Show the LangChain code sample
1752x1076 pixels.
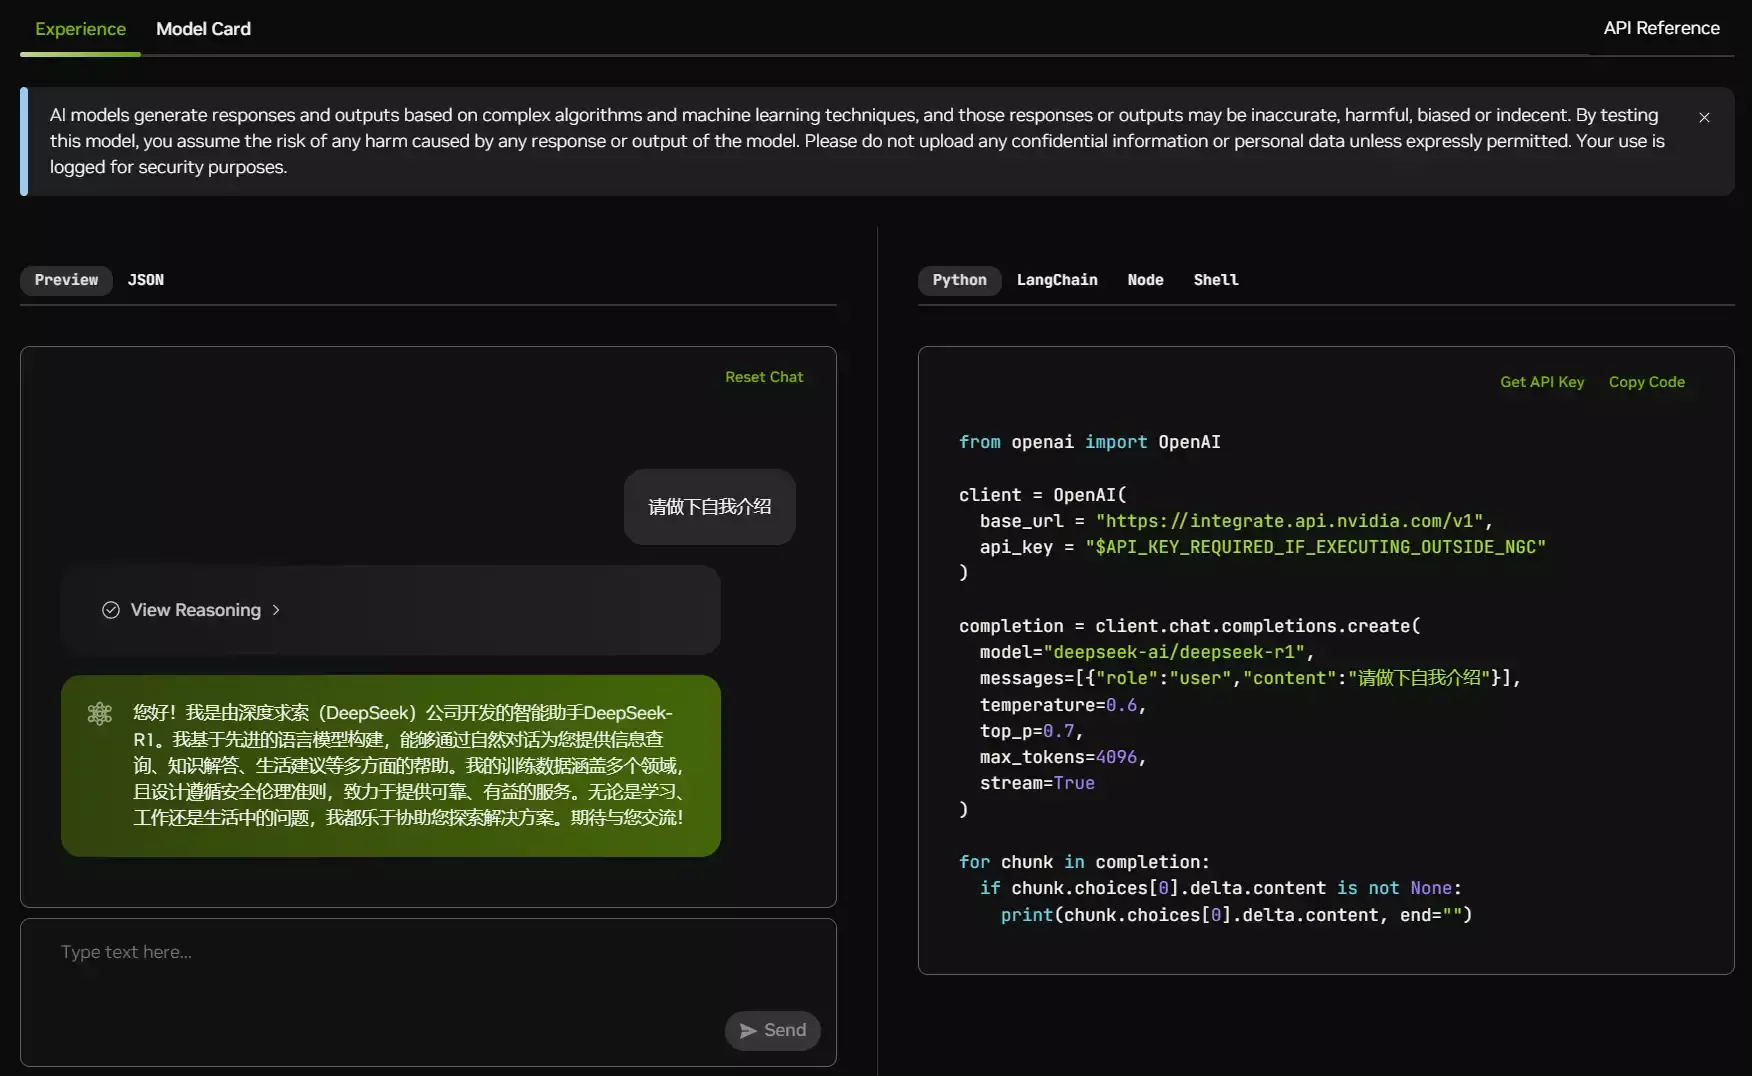(x=1057, y=280)
